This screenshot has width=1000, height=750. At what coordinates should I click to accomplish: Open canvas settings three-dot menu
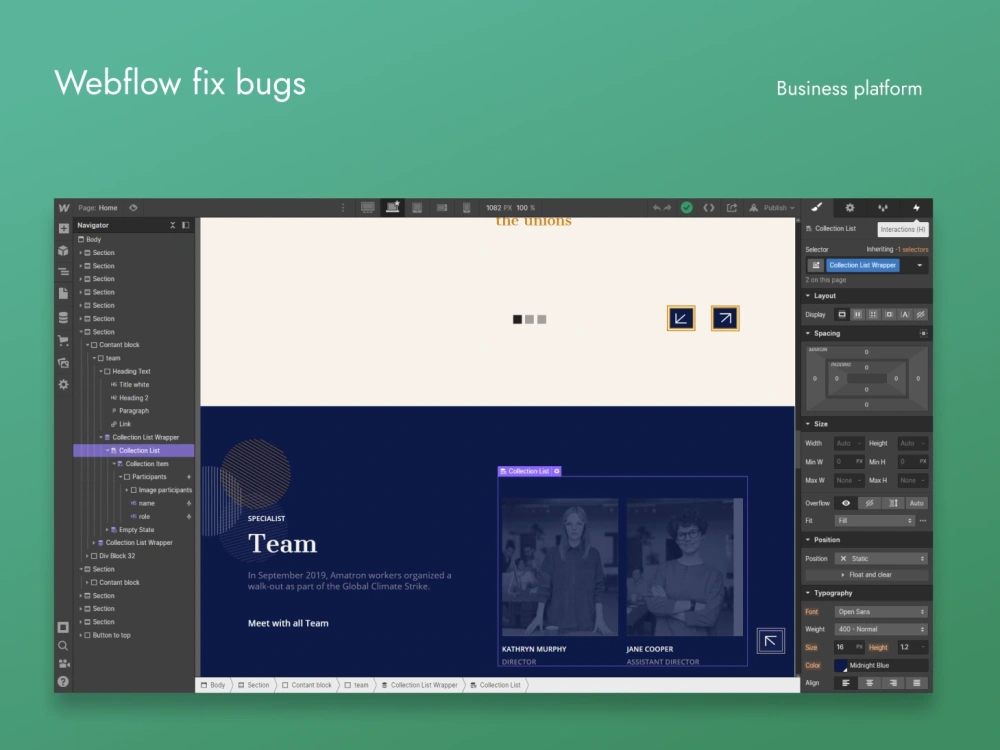point(342,208)
